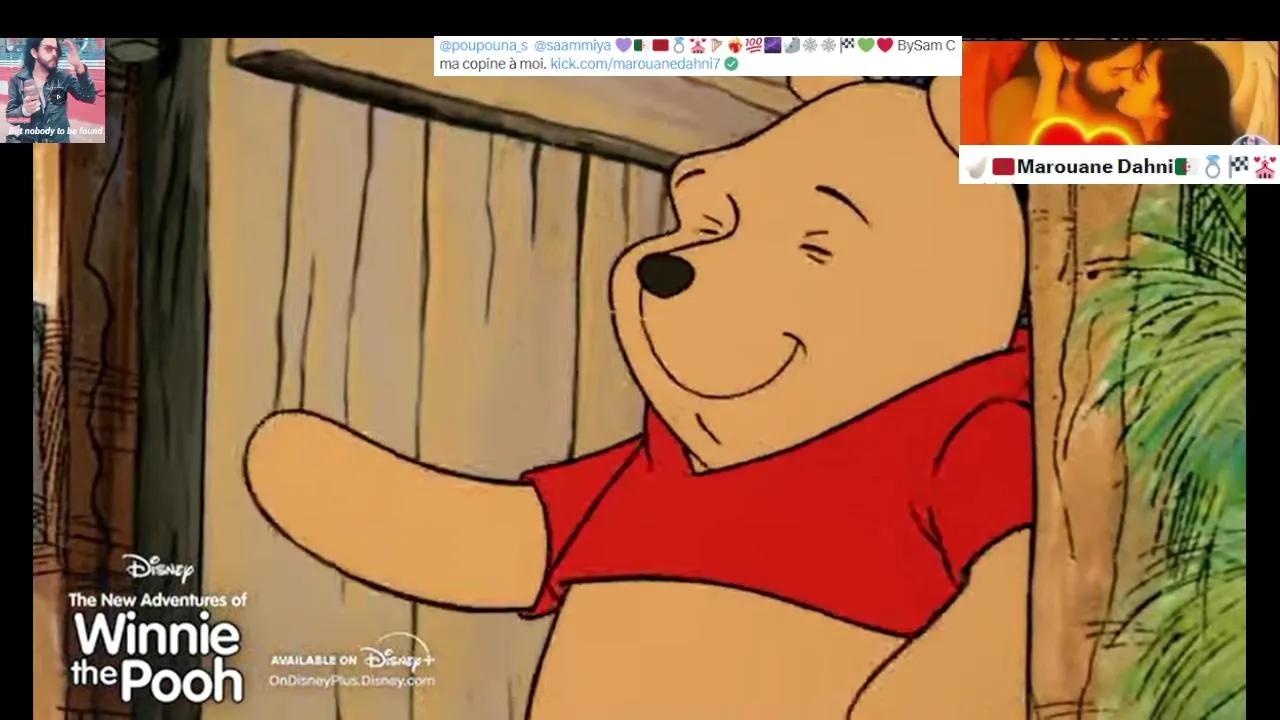
Task: Click the 'AVAILABLE ON' overlay text
Action: pos(314,660)
